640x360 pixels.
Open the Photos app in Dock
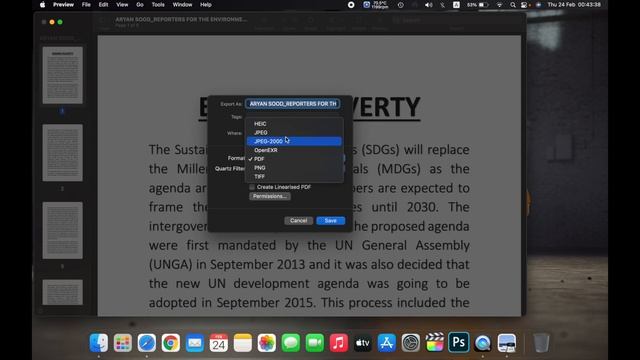pos(267,343)
